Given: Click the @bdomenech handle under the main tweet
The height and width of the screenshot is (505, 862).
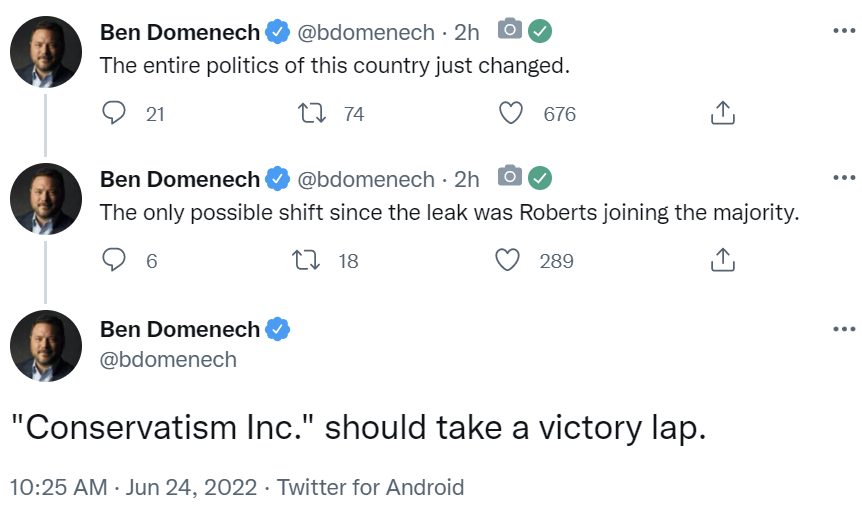Looking at the screenshot, I should (168, 359).
